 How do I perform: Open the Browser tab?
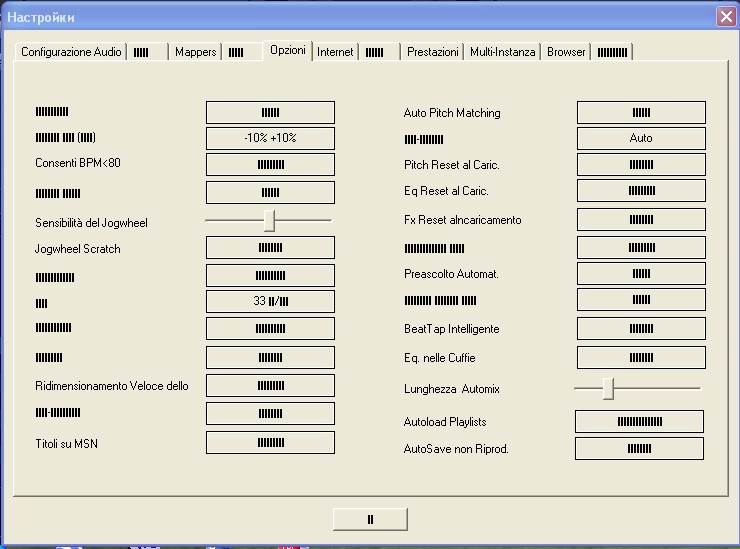pos(566,51)
